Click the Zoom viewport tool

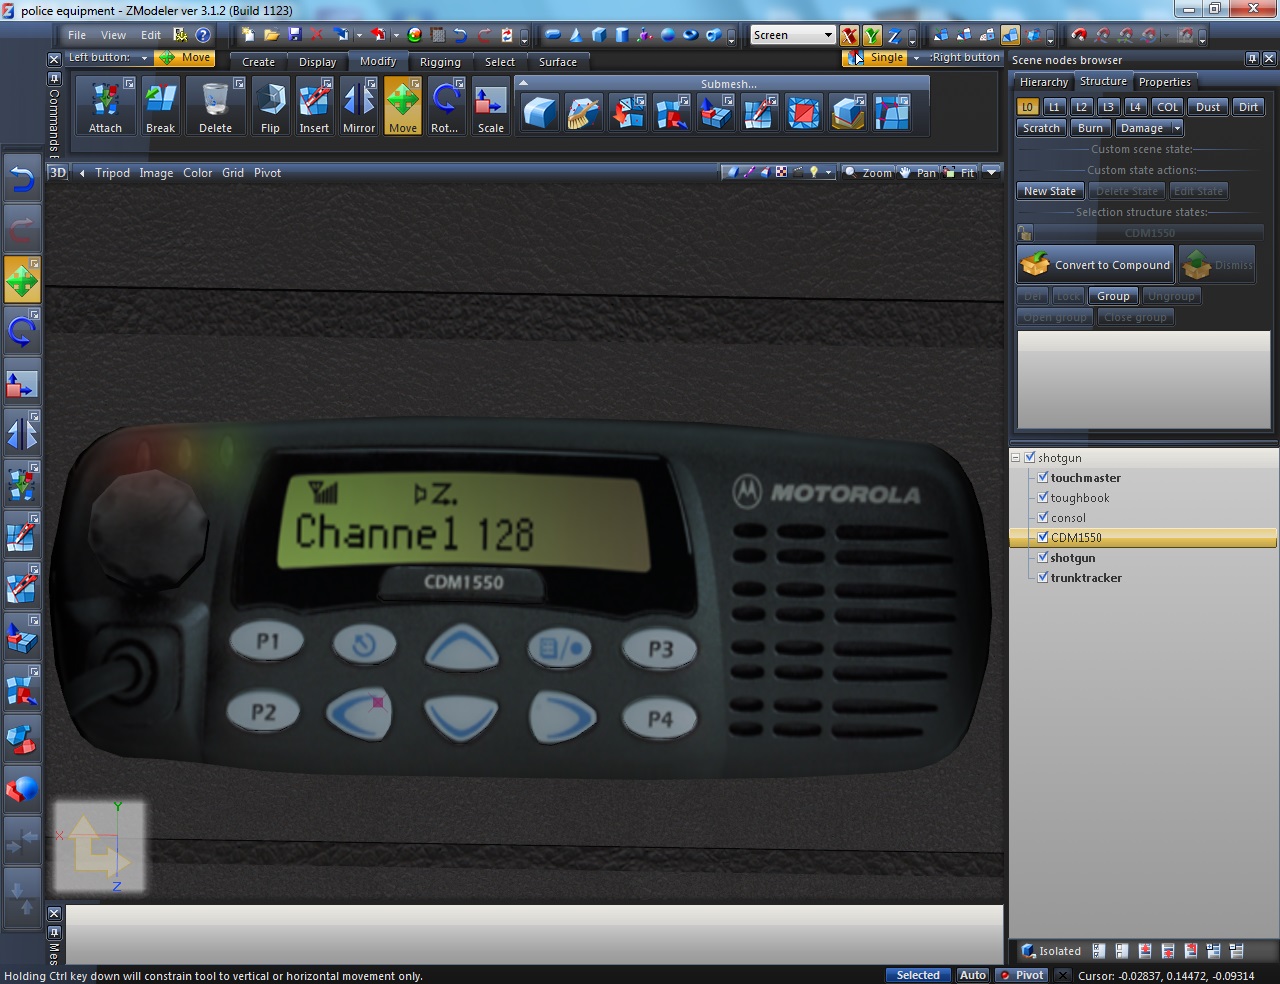click(x=868, y=173)
